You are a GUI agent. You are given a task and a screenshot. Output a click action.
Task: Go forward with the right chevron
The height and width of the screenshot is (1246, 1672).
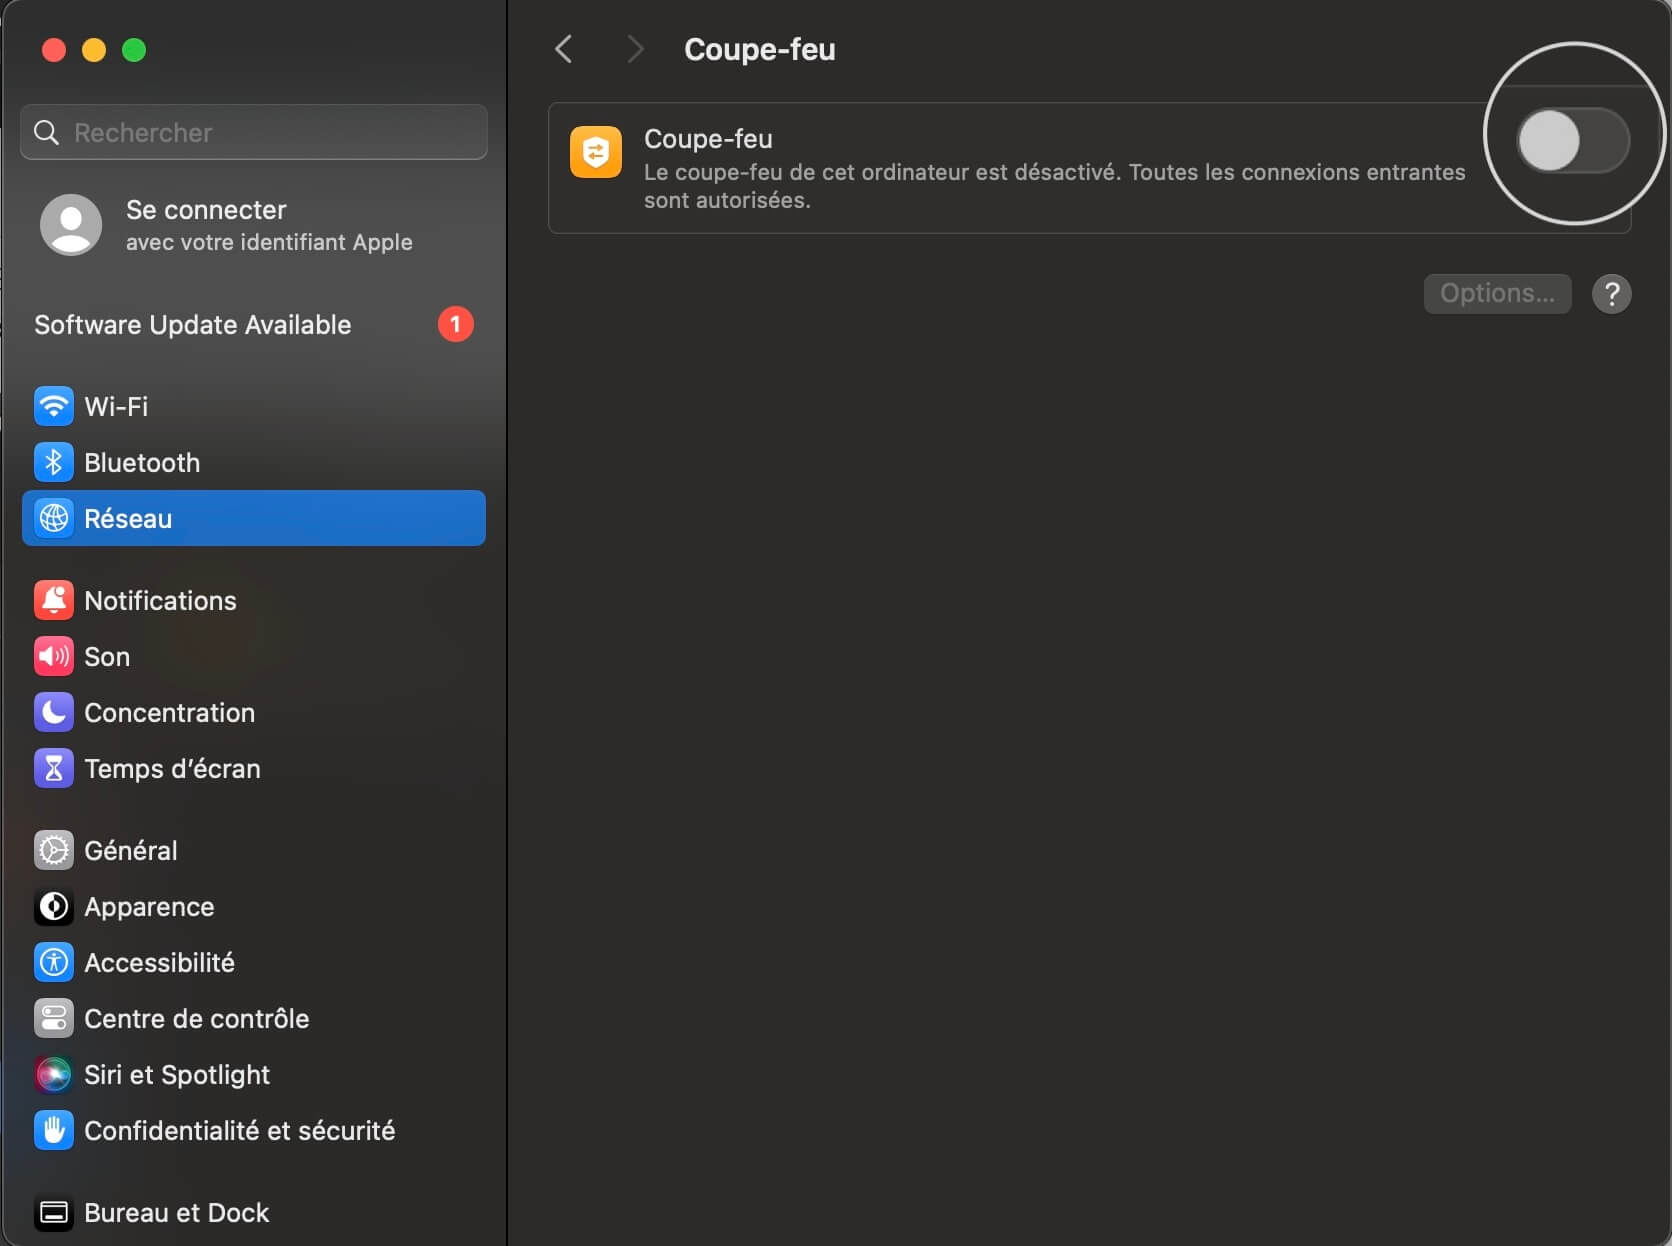point(634,49)
